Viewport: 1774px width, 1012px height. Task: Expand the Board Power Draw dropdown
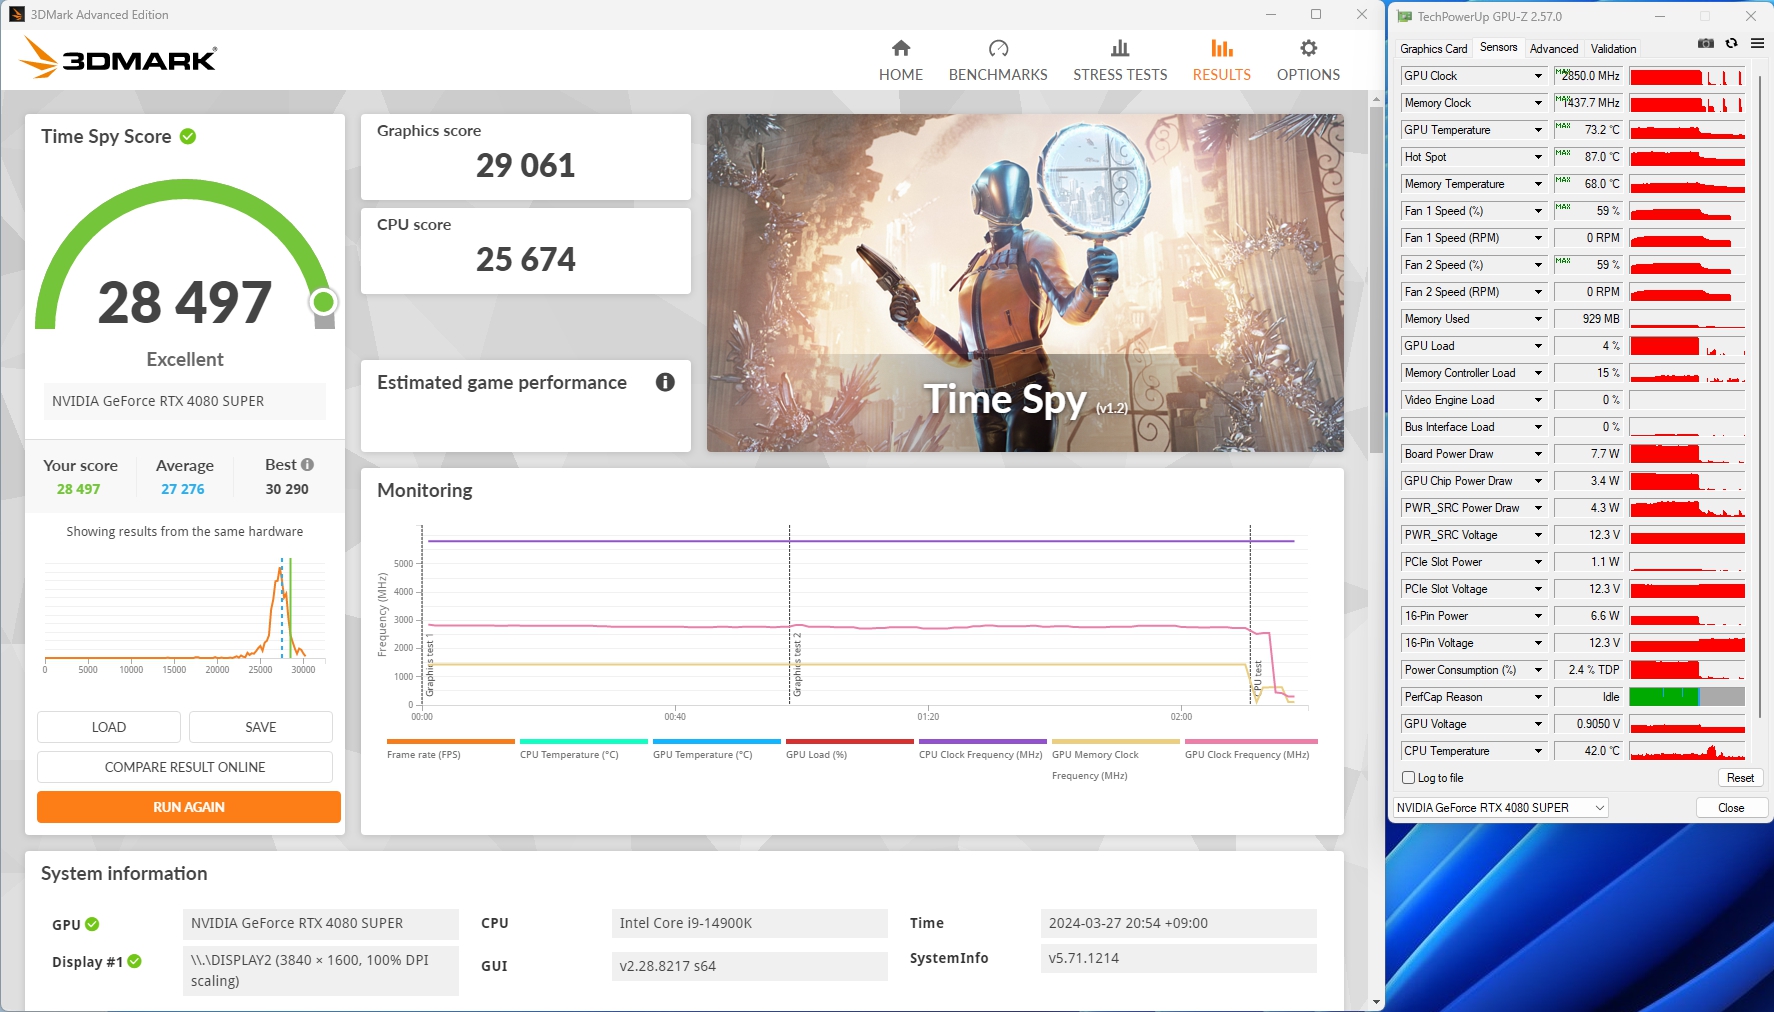click(1538, 454)
